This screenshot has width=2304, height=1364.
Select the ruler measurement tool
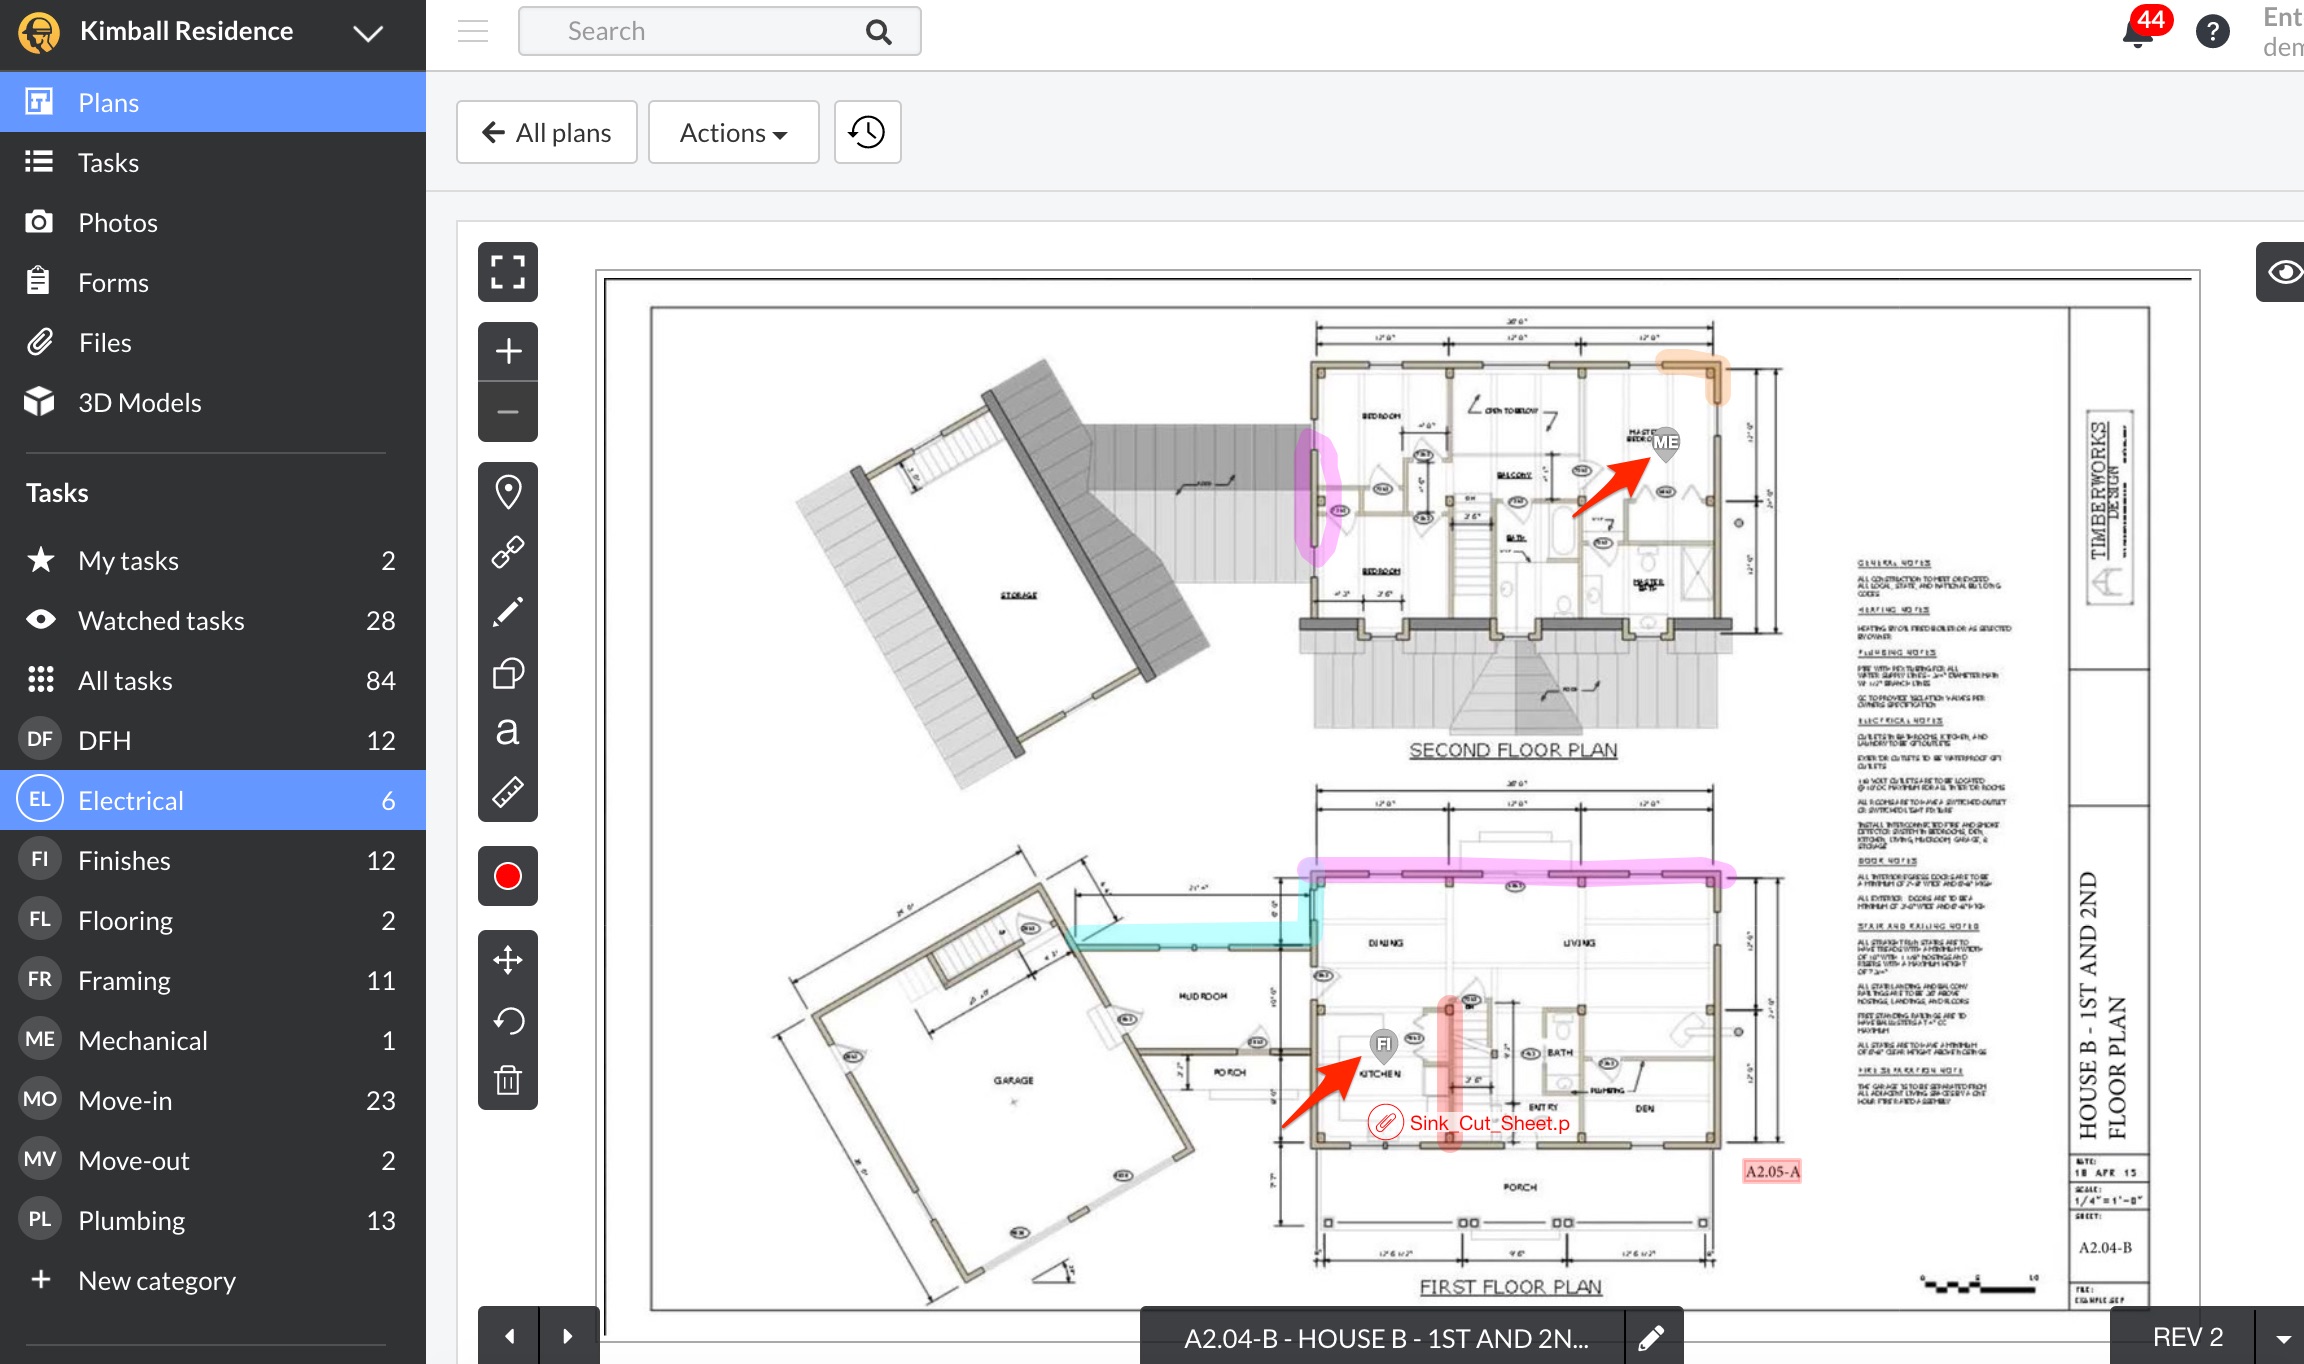[508, 792]
